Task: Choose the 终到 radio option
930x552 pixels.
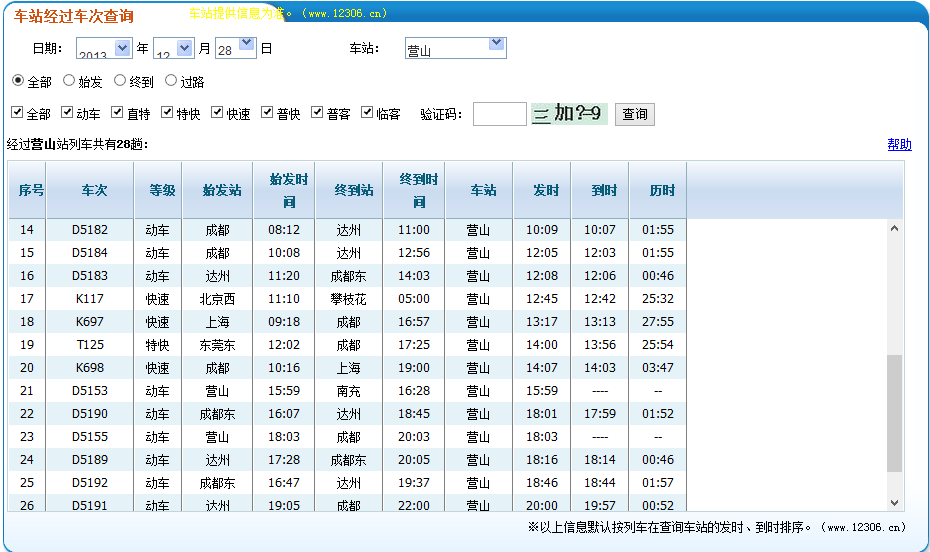Action: pos(120,81)
